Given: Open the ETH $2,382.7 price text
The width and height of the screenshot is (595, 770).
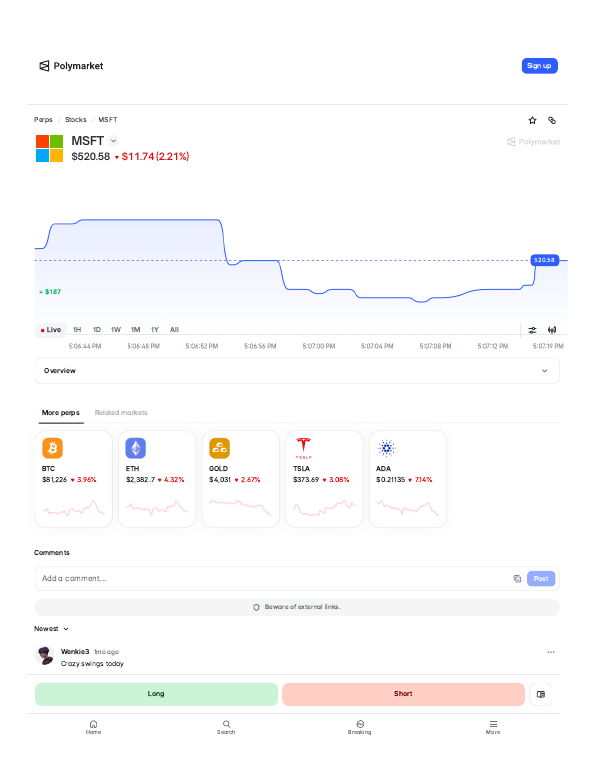Looking at the screenshot, I should (140, 480).
